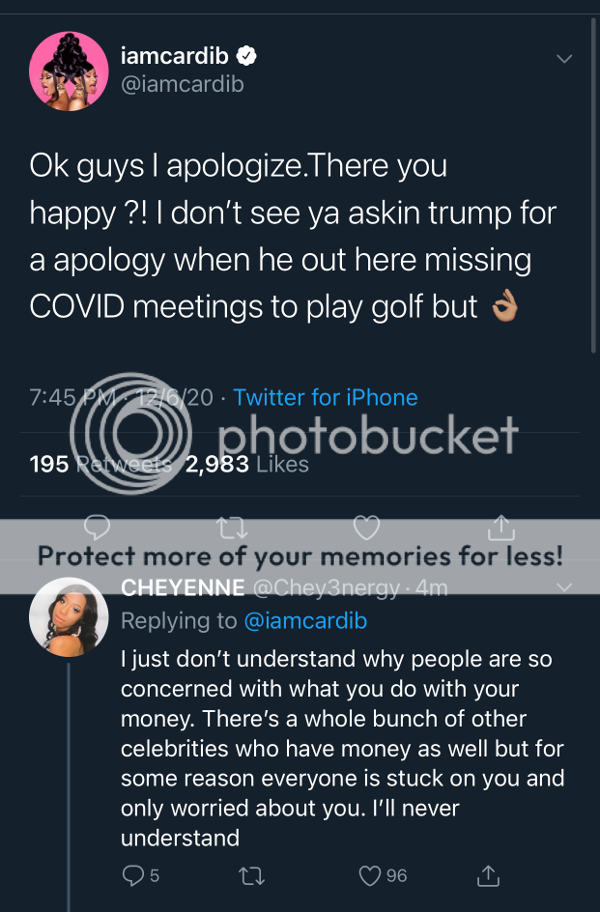Screen dimensions: 600x912
Task: Reply to CHEYENNE's comment
Action: 133,876
